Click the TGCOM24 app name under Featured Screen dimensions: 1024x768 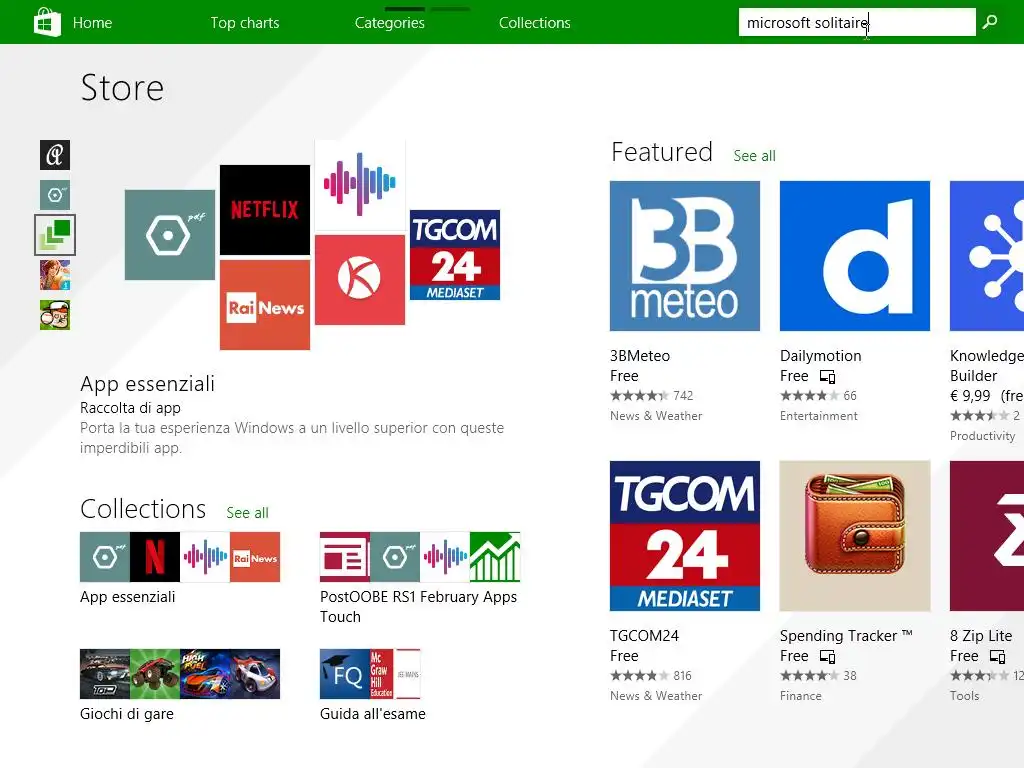[x=645, y=636]
